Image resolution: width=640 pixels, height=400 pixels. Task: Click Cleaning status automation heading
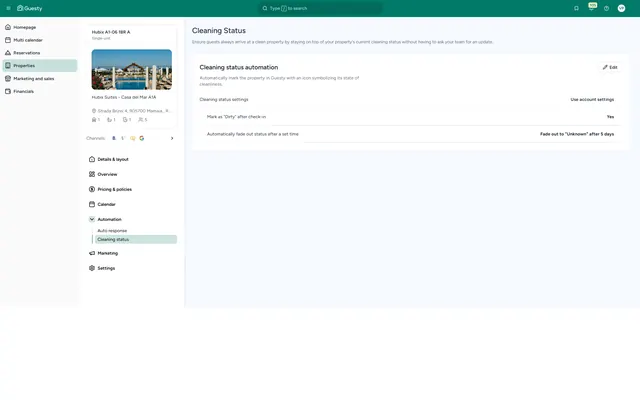point(239,67)
